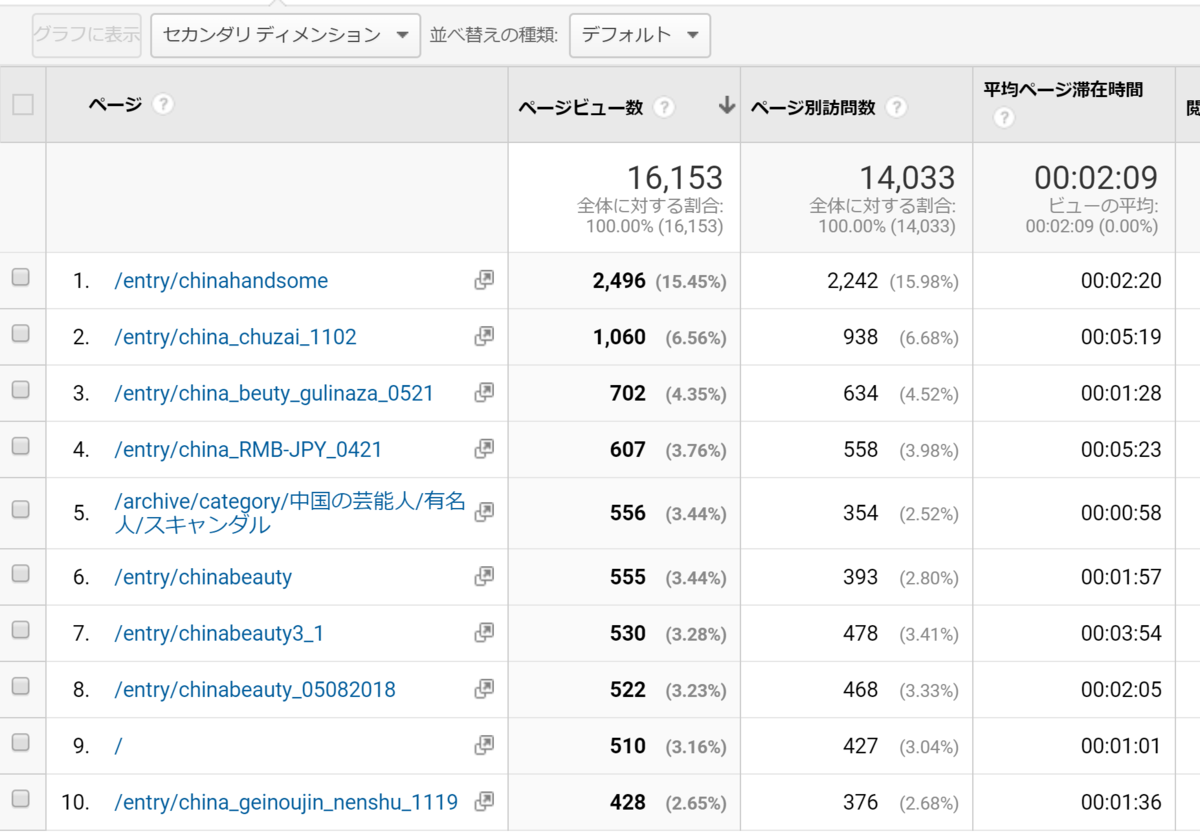Open the /entry/china_geinoujin_nenshu_1119 link

286,802
